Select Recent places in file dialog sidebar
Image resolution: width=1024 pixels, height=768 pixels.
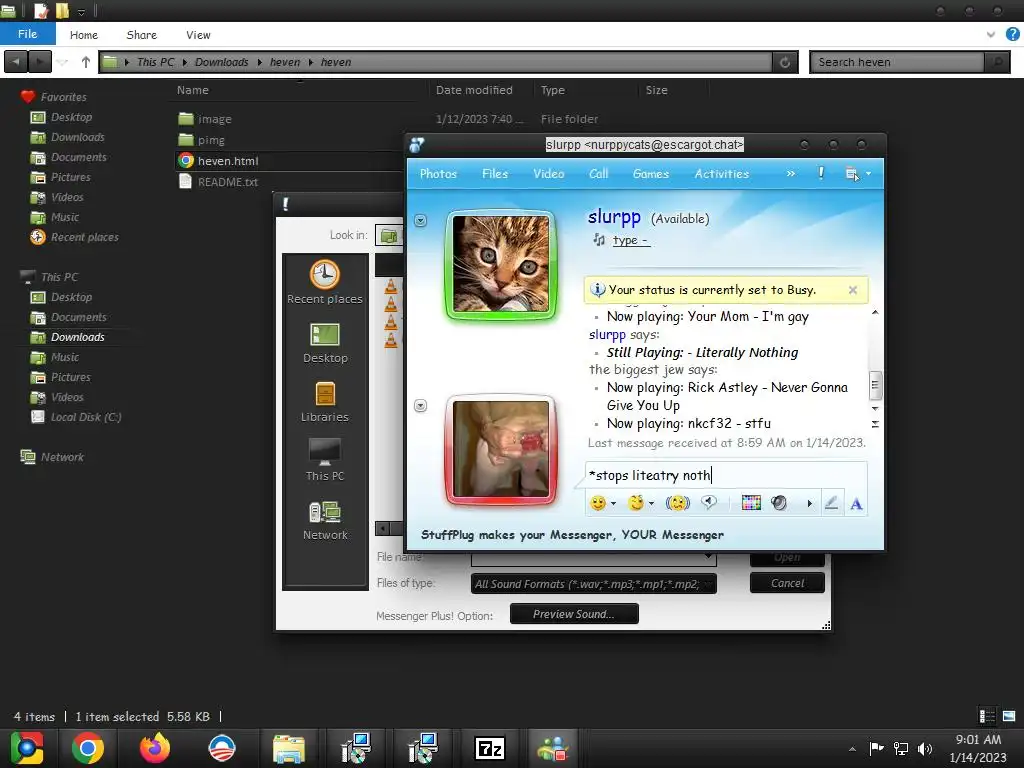pyautogui.click(x=325, y=282)
